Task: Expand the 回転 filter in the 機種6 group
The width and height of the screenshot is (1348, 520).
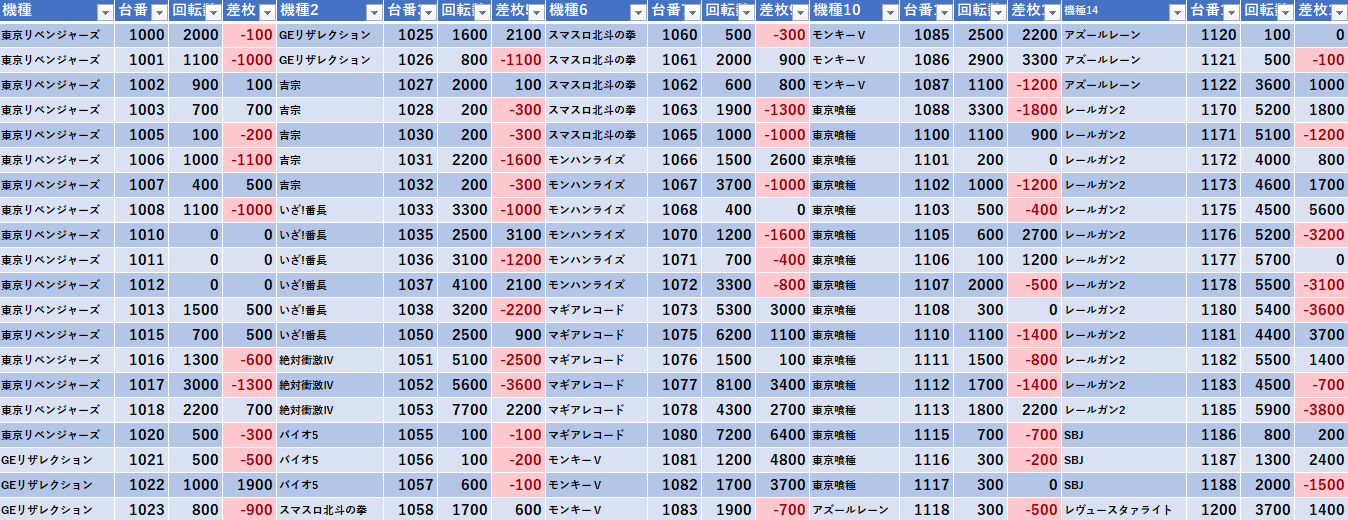Action: pos(744,12)
